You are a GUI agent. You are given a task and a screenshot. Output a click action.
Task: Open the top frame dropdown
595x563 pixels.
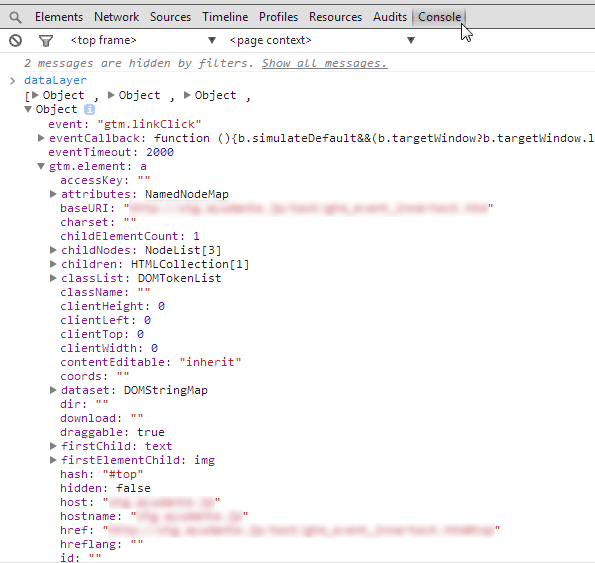(x=143, y=40)
